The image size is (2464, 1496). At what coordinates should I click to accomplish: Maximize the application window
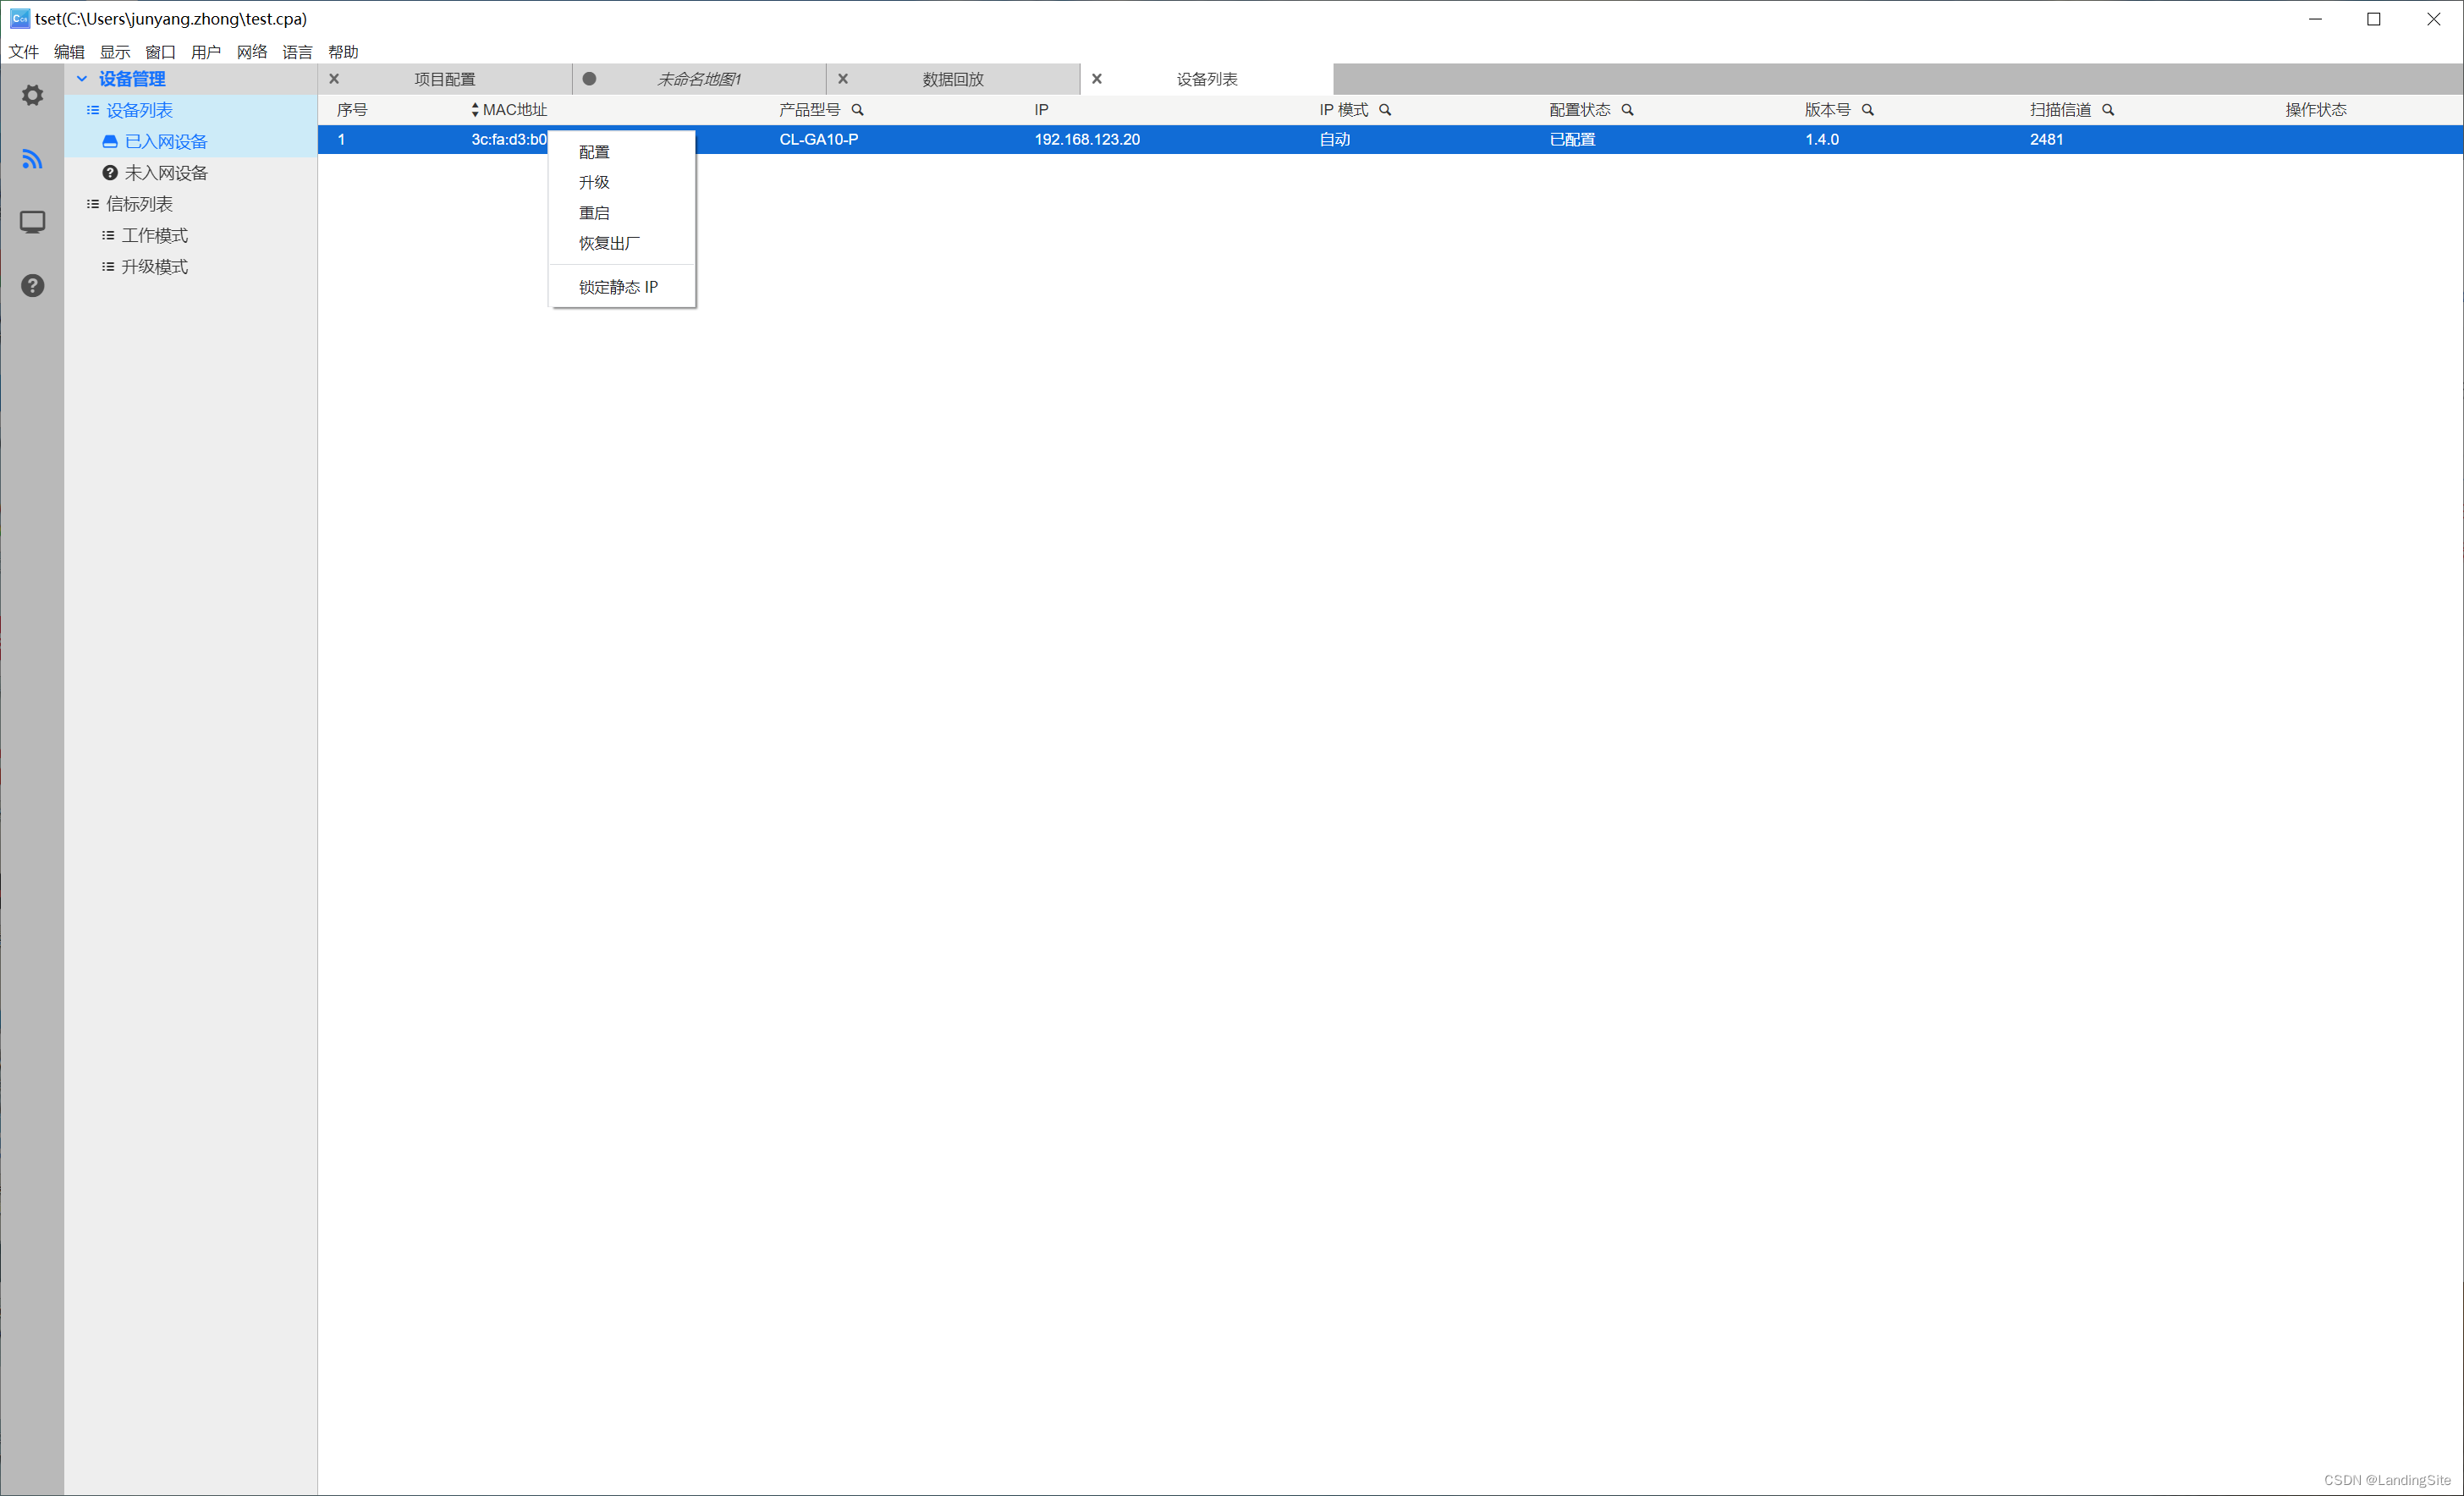click(2374, 19)
